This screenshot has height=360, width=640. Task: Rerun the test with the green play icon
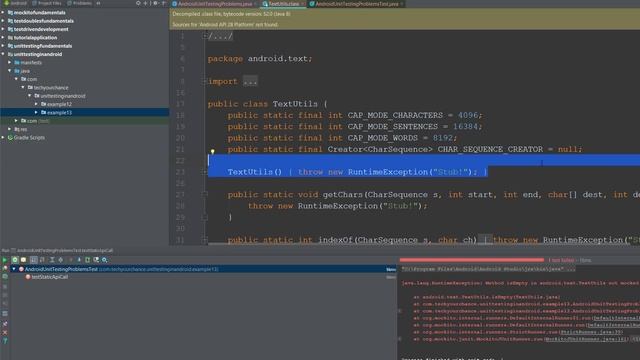coord(4,260)
